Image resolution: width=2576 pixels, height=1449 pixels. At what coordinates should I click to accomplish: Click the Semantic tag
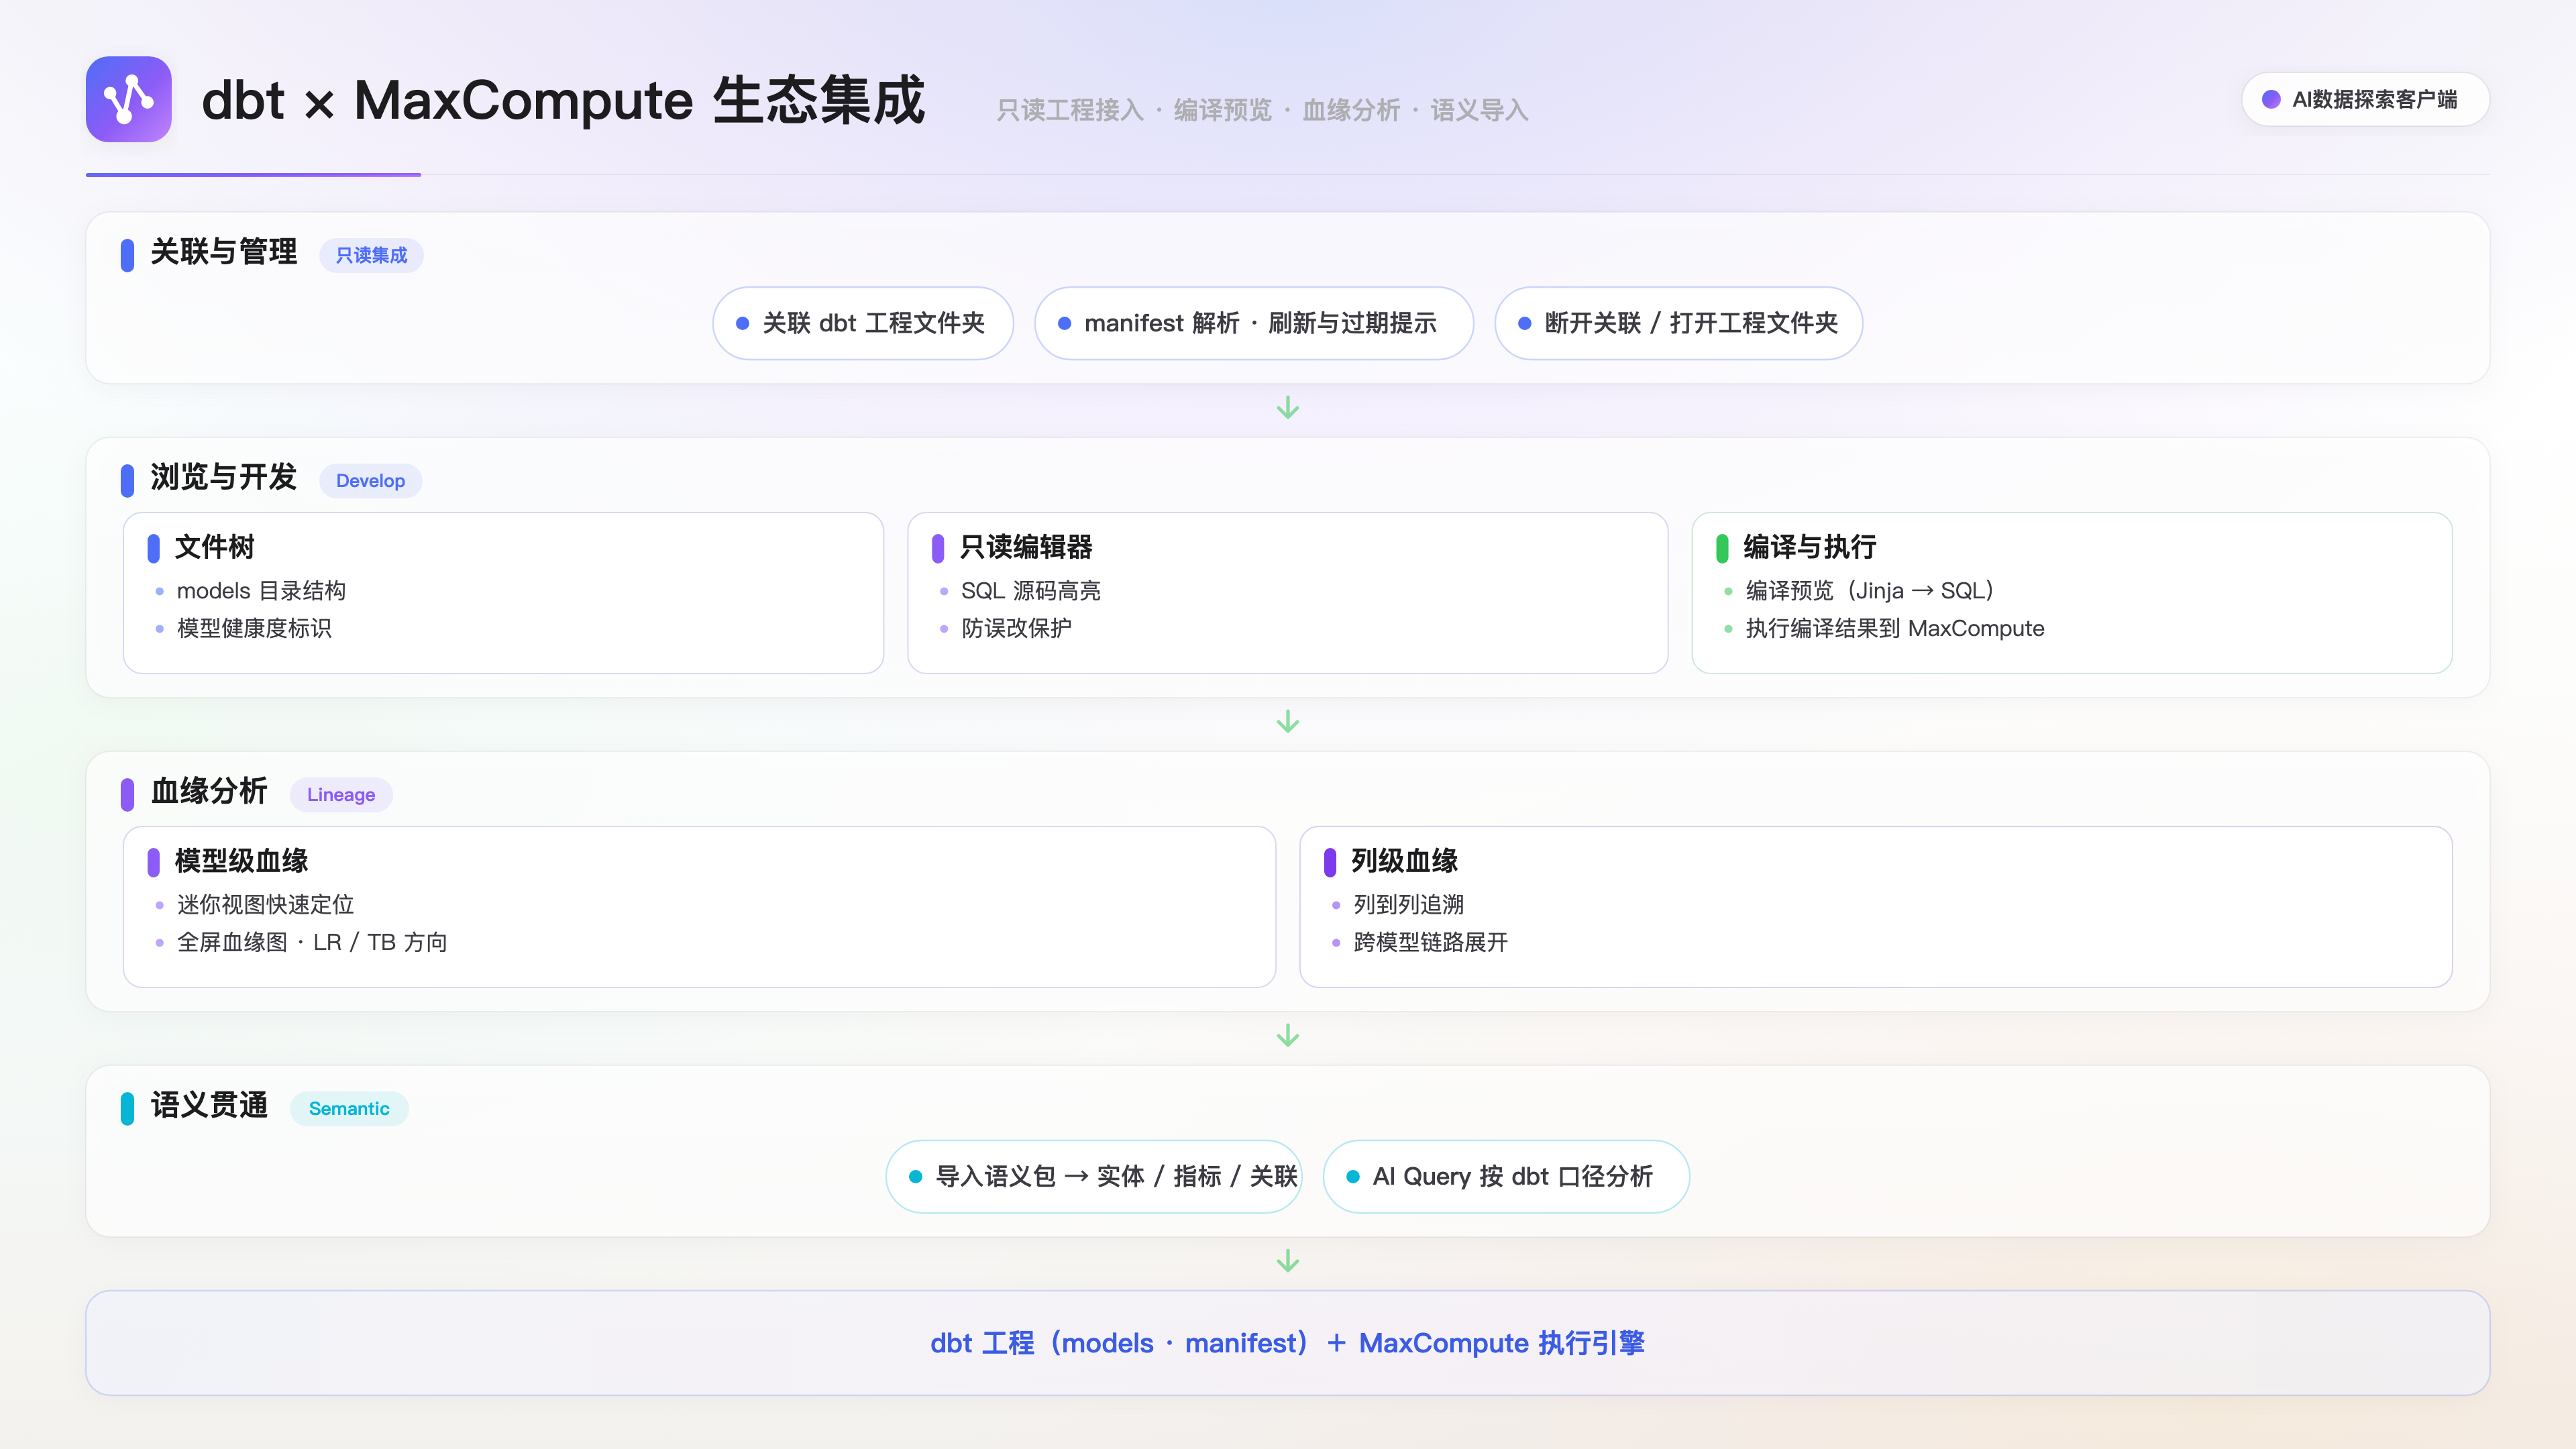(x=349, y=1108)
